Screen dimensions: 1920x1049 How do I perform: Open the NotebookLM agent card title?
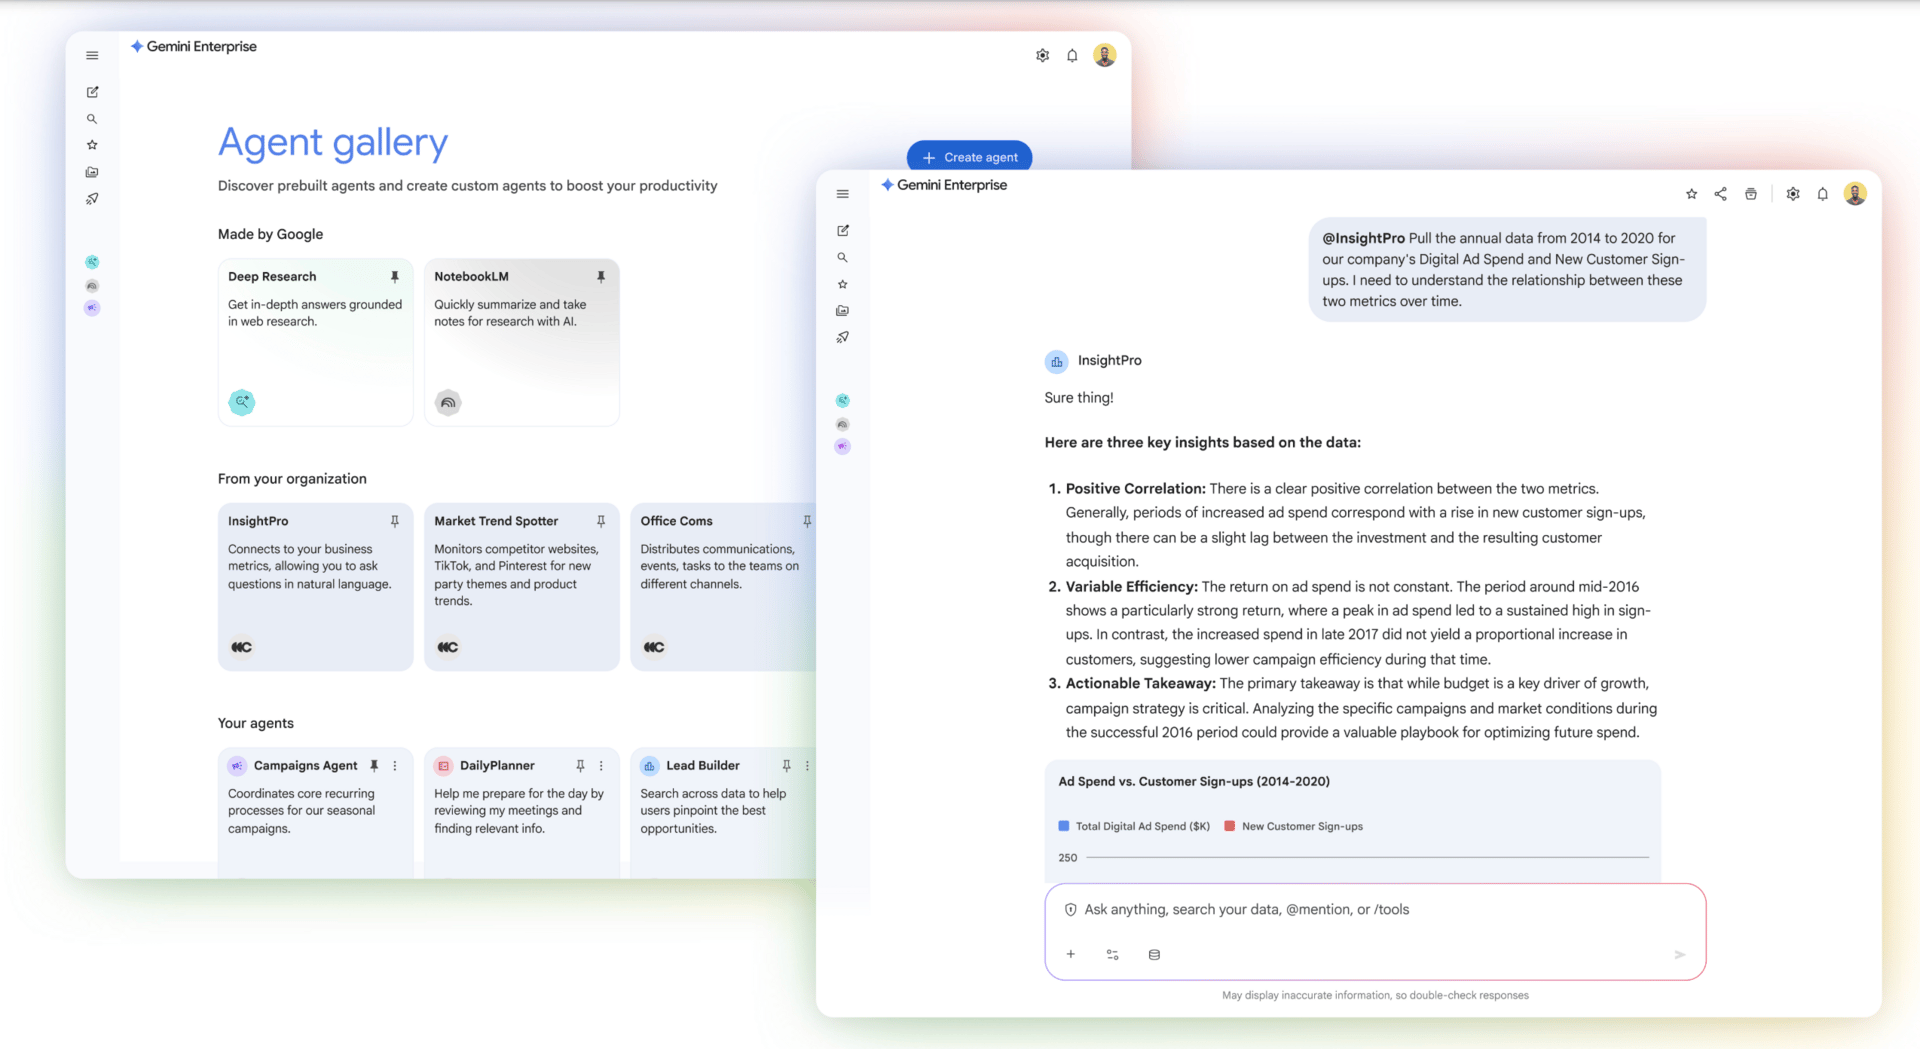[x=471, y=277]
